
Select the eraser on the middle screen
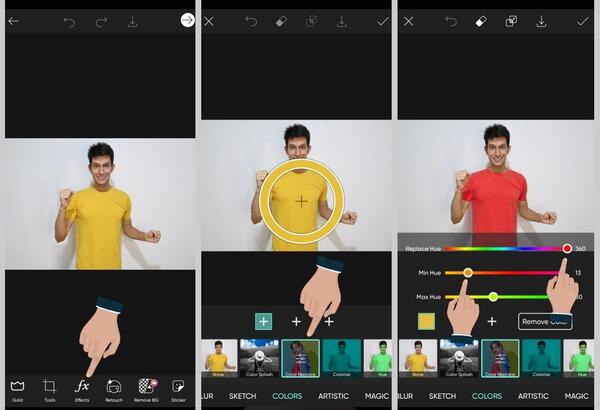[x=281, y=21]
